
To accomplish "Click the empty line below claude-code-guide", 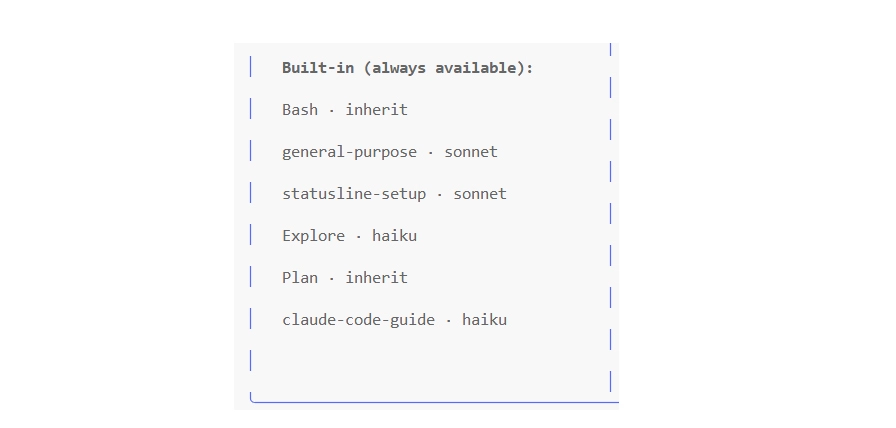I will (430, 361).
